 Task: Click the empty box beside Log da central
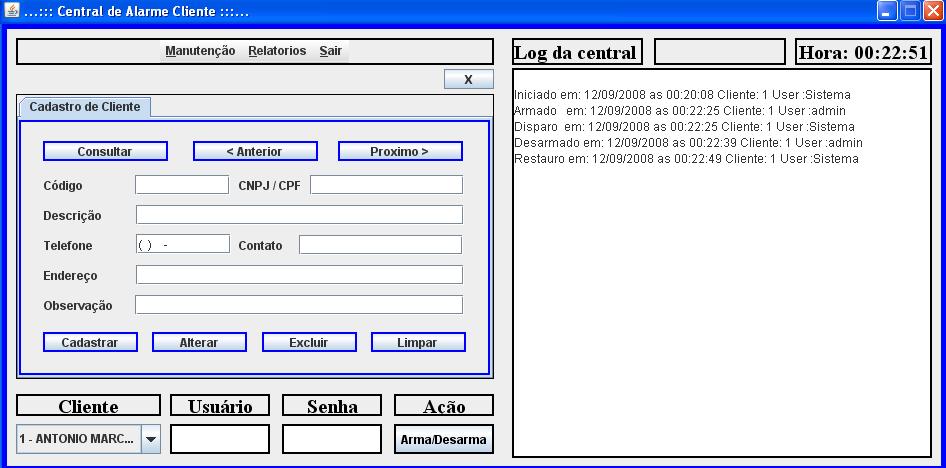click(x=720, y=52)
